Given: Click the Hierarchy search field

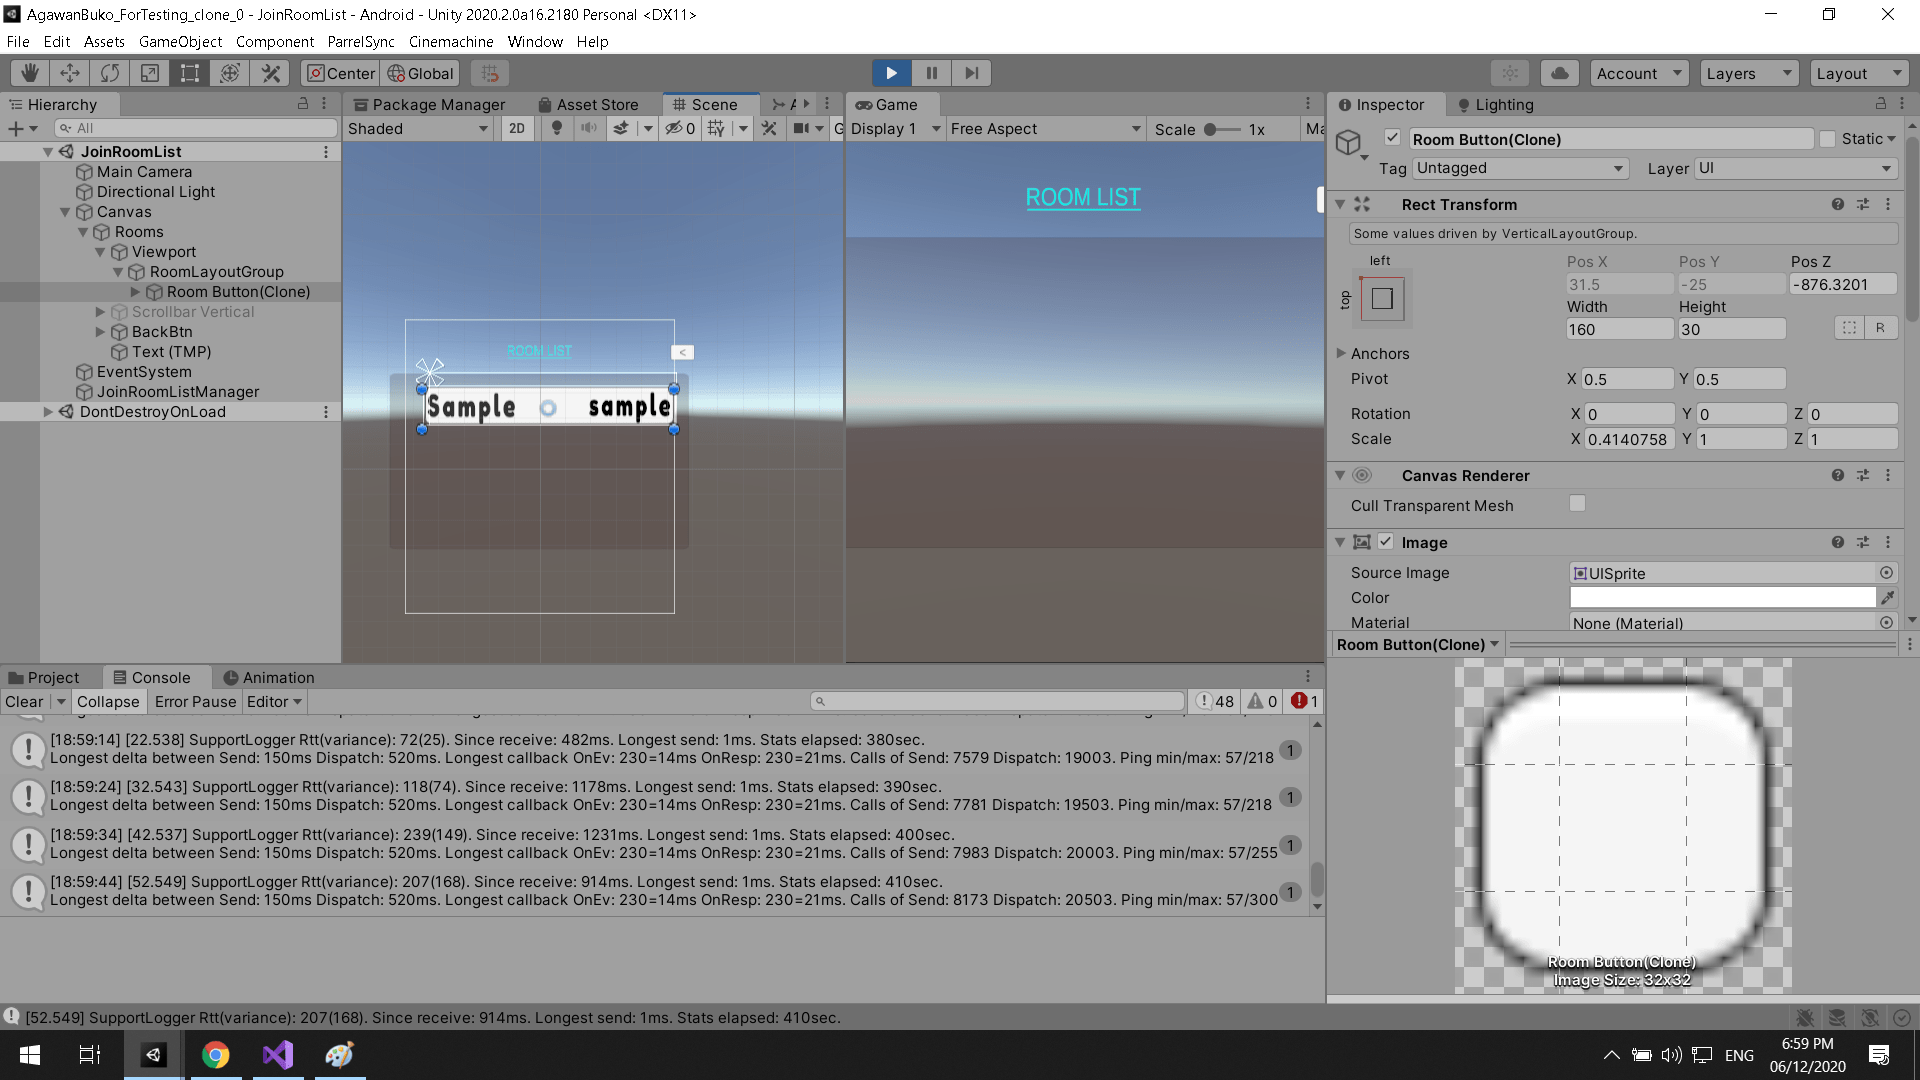Looking at the screenshot, I should pos(196,127).
